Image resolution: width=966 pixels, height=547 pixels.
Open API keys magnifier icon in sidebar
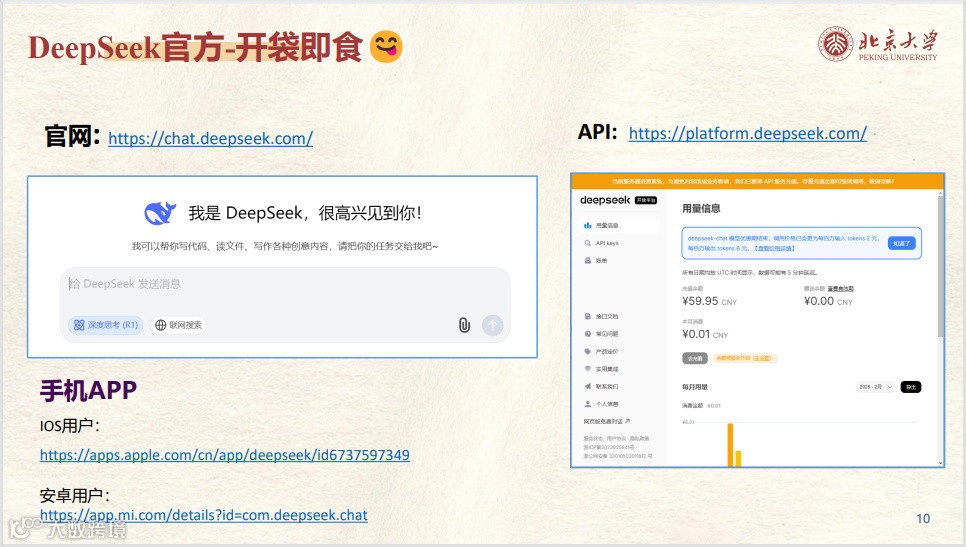(588, 243)
